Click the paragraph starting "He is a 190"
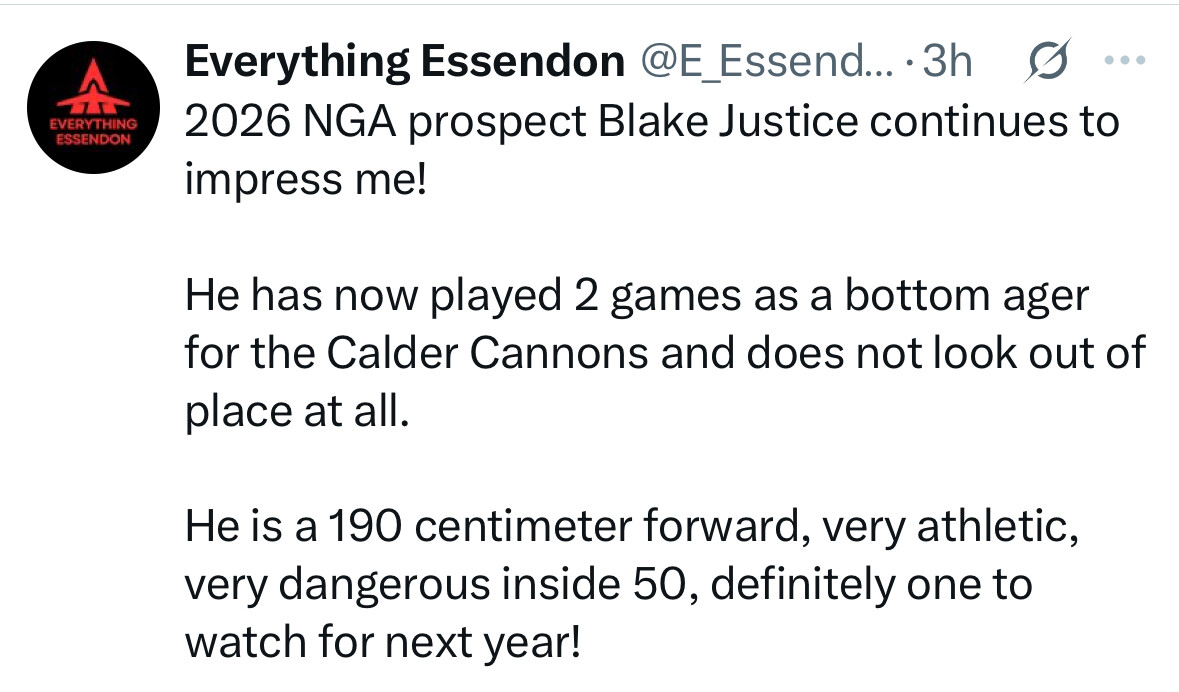The width and height of the screenshot is (1179, 692). click(x=632, y=584)
